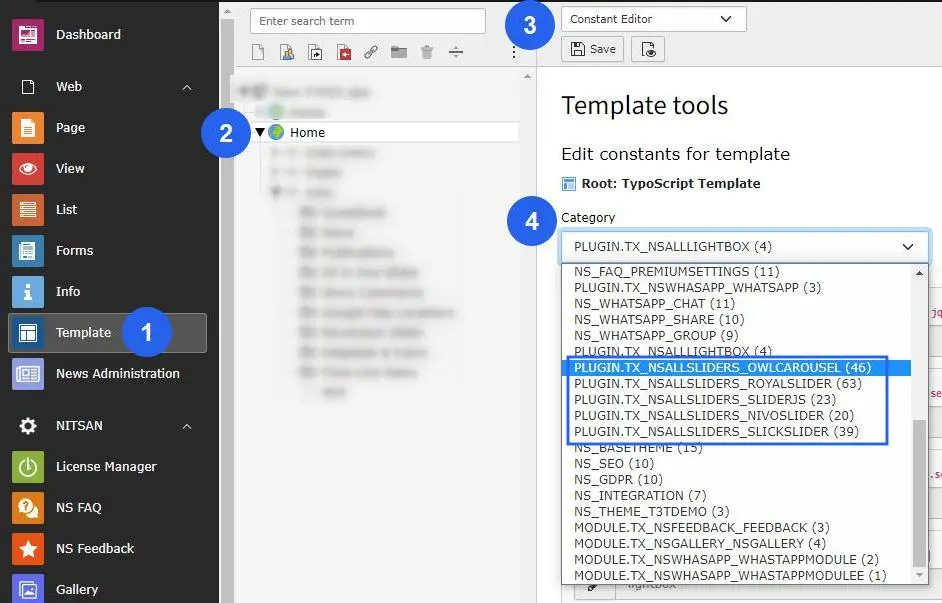The height and width of the screenshot is (603, 942).
Task: Collapse the Web module group
Action: coord(187,87)
